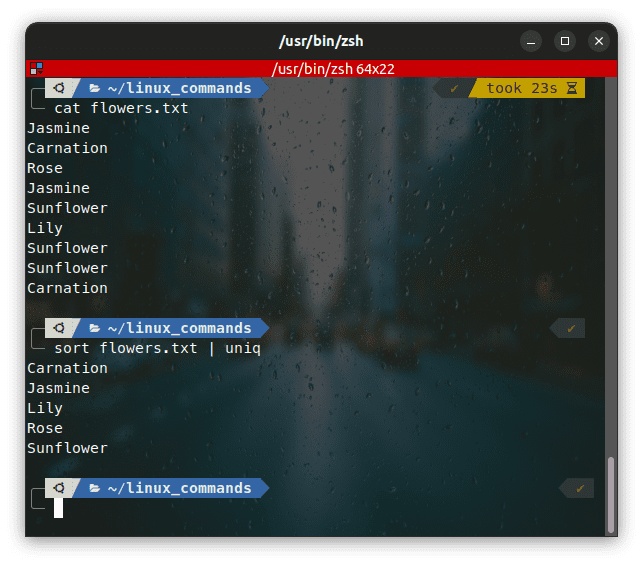
Task: Click the folder icon above sort command
Action: [x=94, y=328]
